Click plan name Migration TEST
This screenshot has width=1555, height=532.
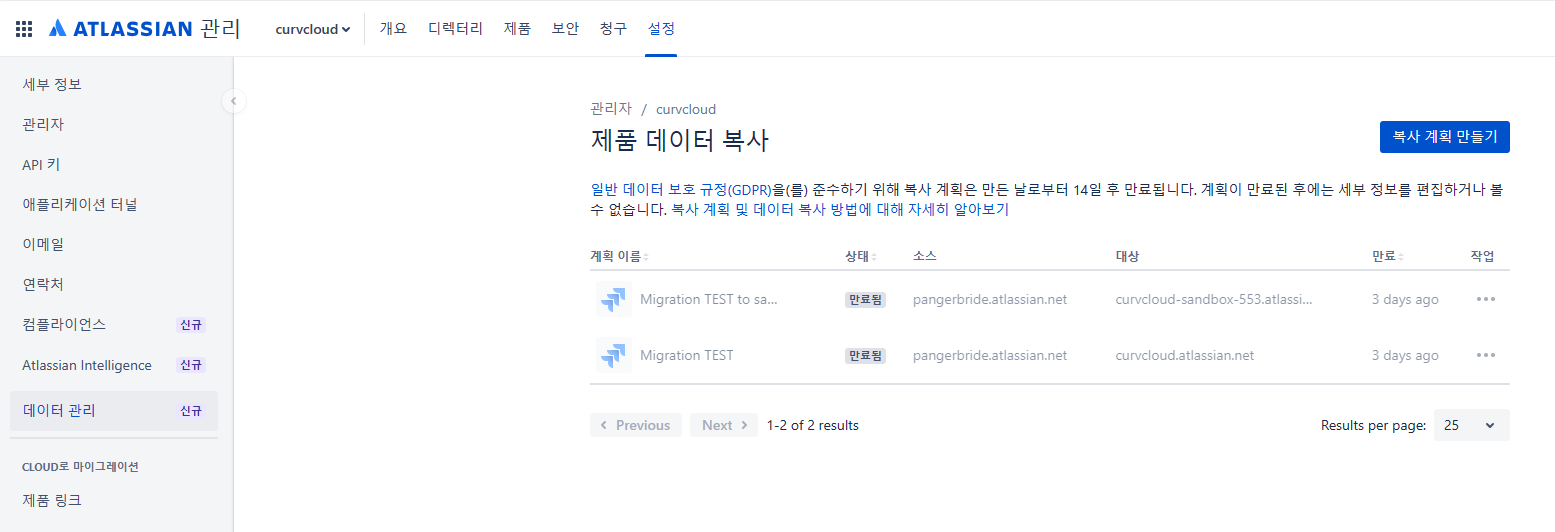686,355
